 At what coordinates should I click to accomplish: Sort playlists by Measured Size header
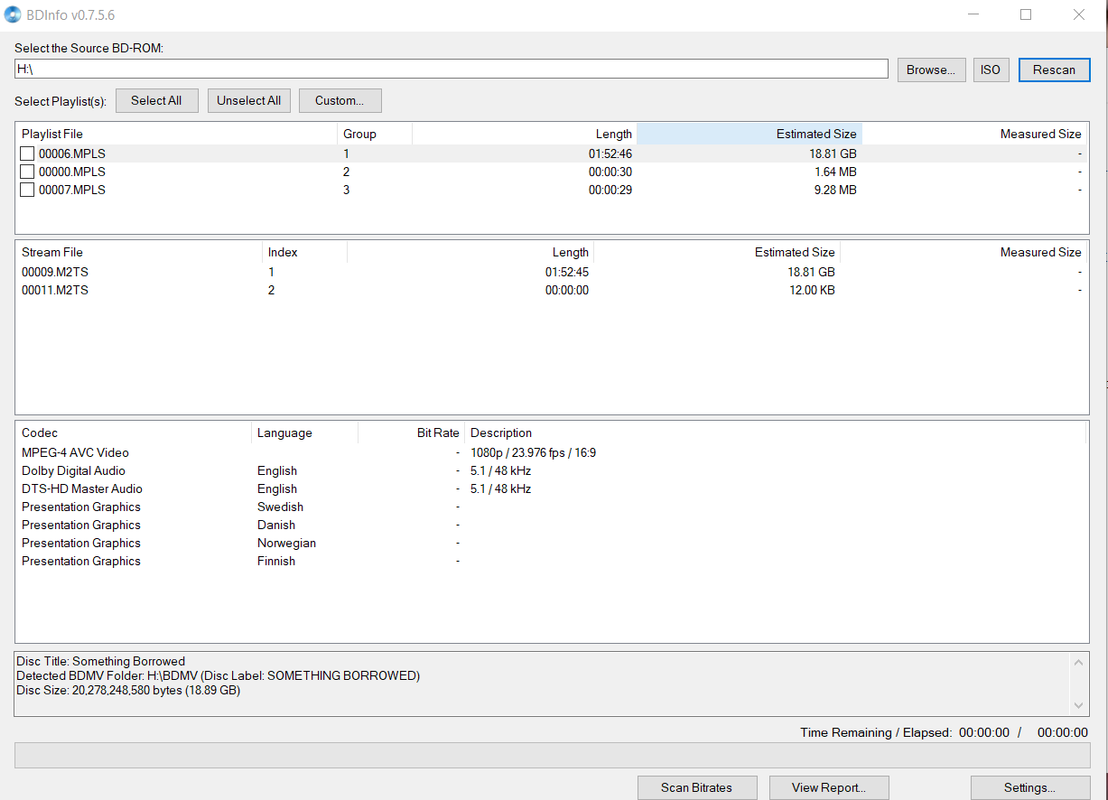pos(974,134)
